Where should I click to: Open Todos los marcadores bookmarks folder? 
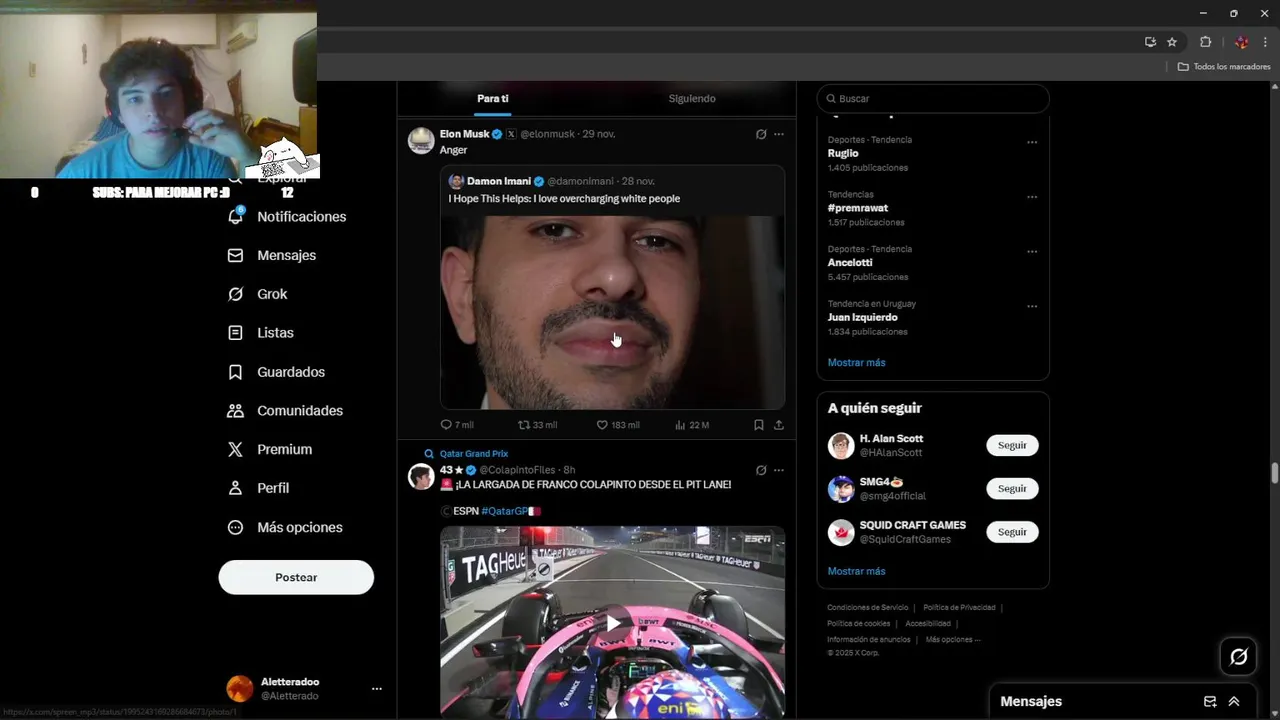point(1224,67)
